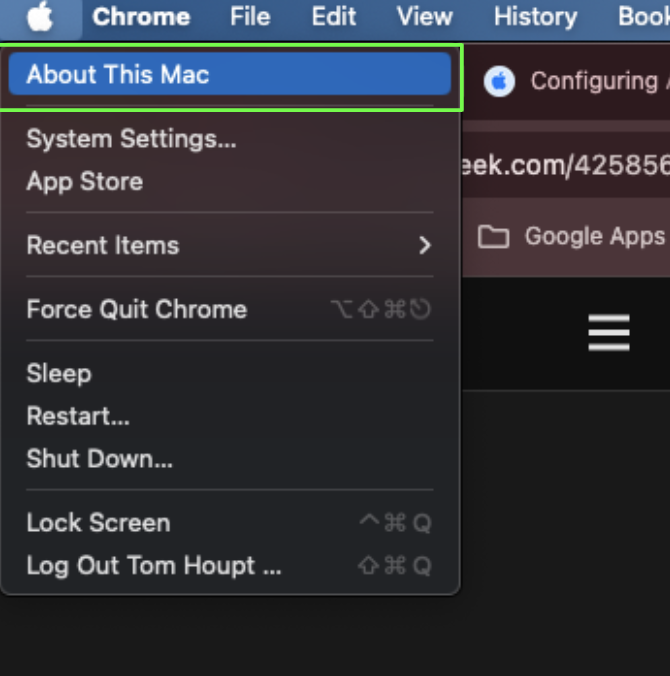Open the Edit menu

[334, 17]
